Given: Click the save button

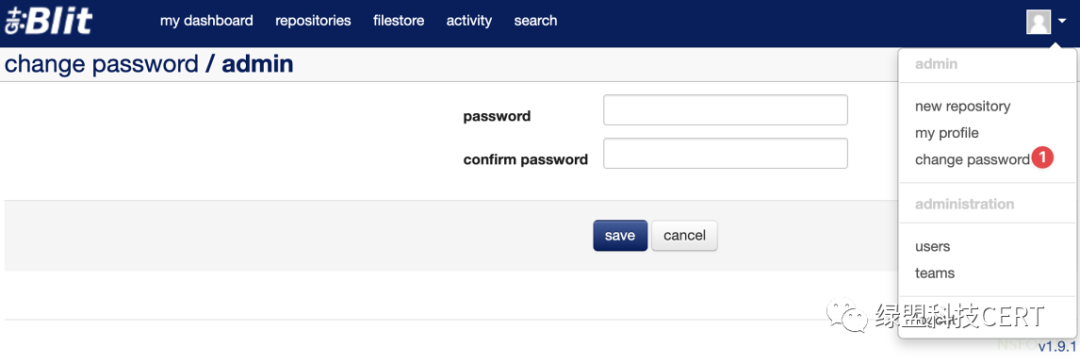Looking at the screenshot, I should coord(620,236).
